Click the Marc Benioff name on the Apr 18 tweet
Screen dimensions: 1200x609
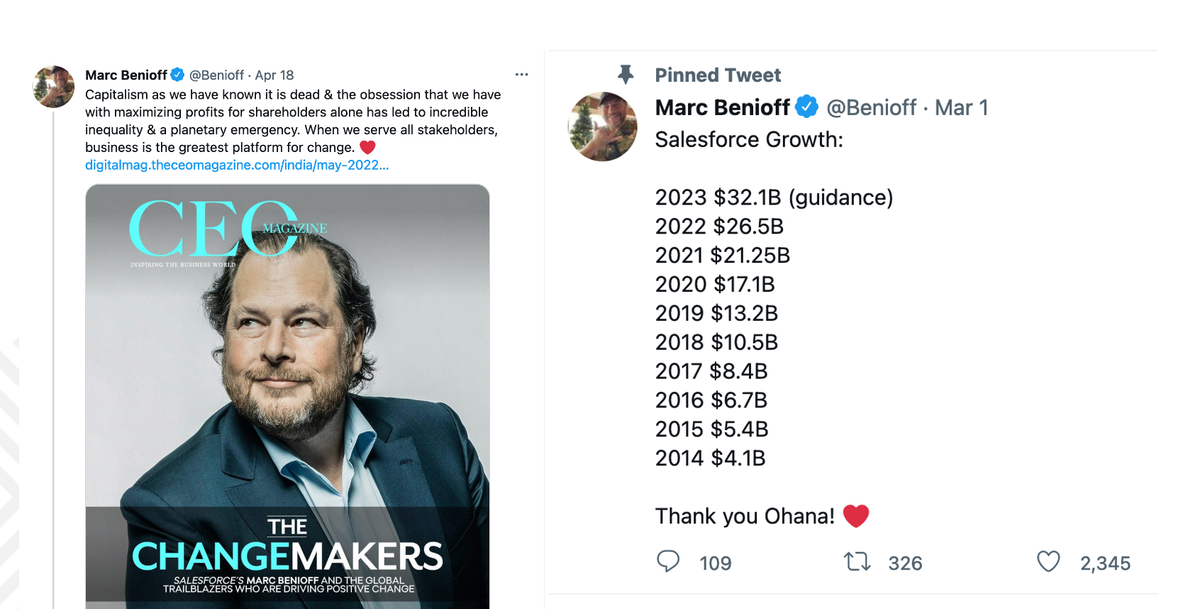tap(126, 75)
